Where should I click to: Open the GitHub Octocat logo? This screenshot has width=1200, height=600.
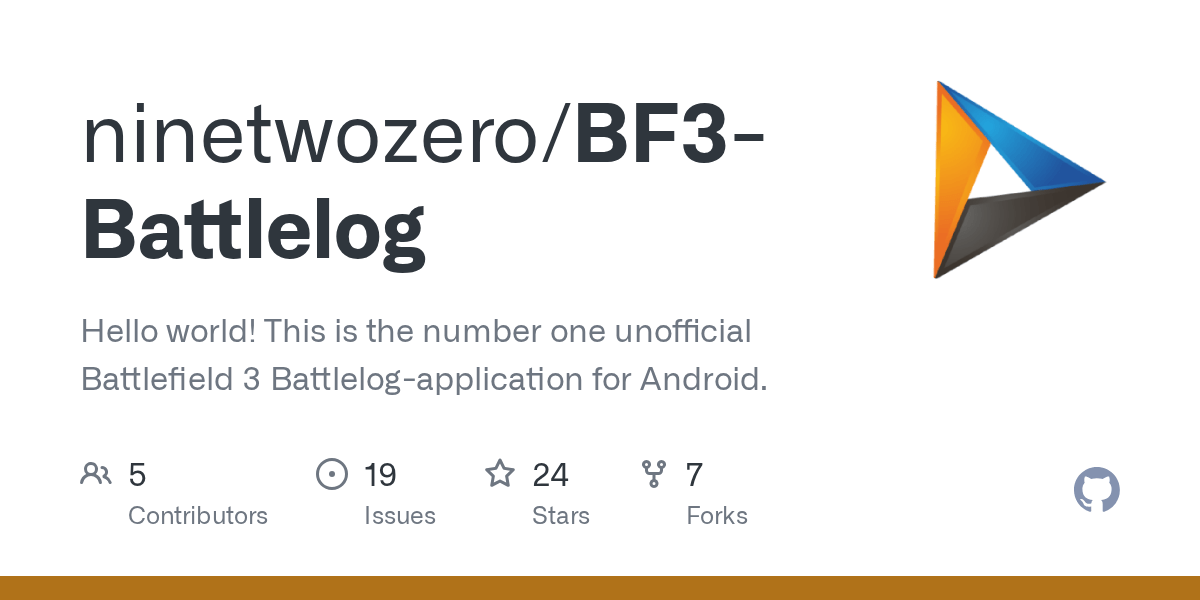click(1096, 491)
